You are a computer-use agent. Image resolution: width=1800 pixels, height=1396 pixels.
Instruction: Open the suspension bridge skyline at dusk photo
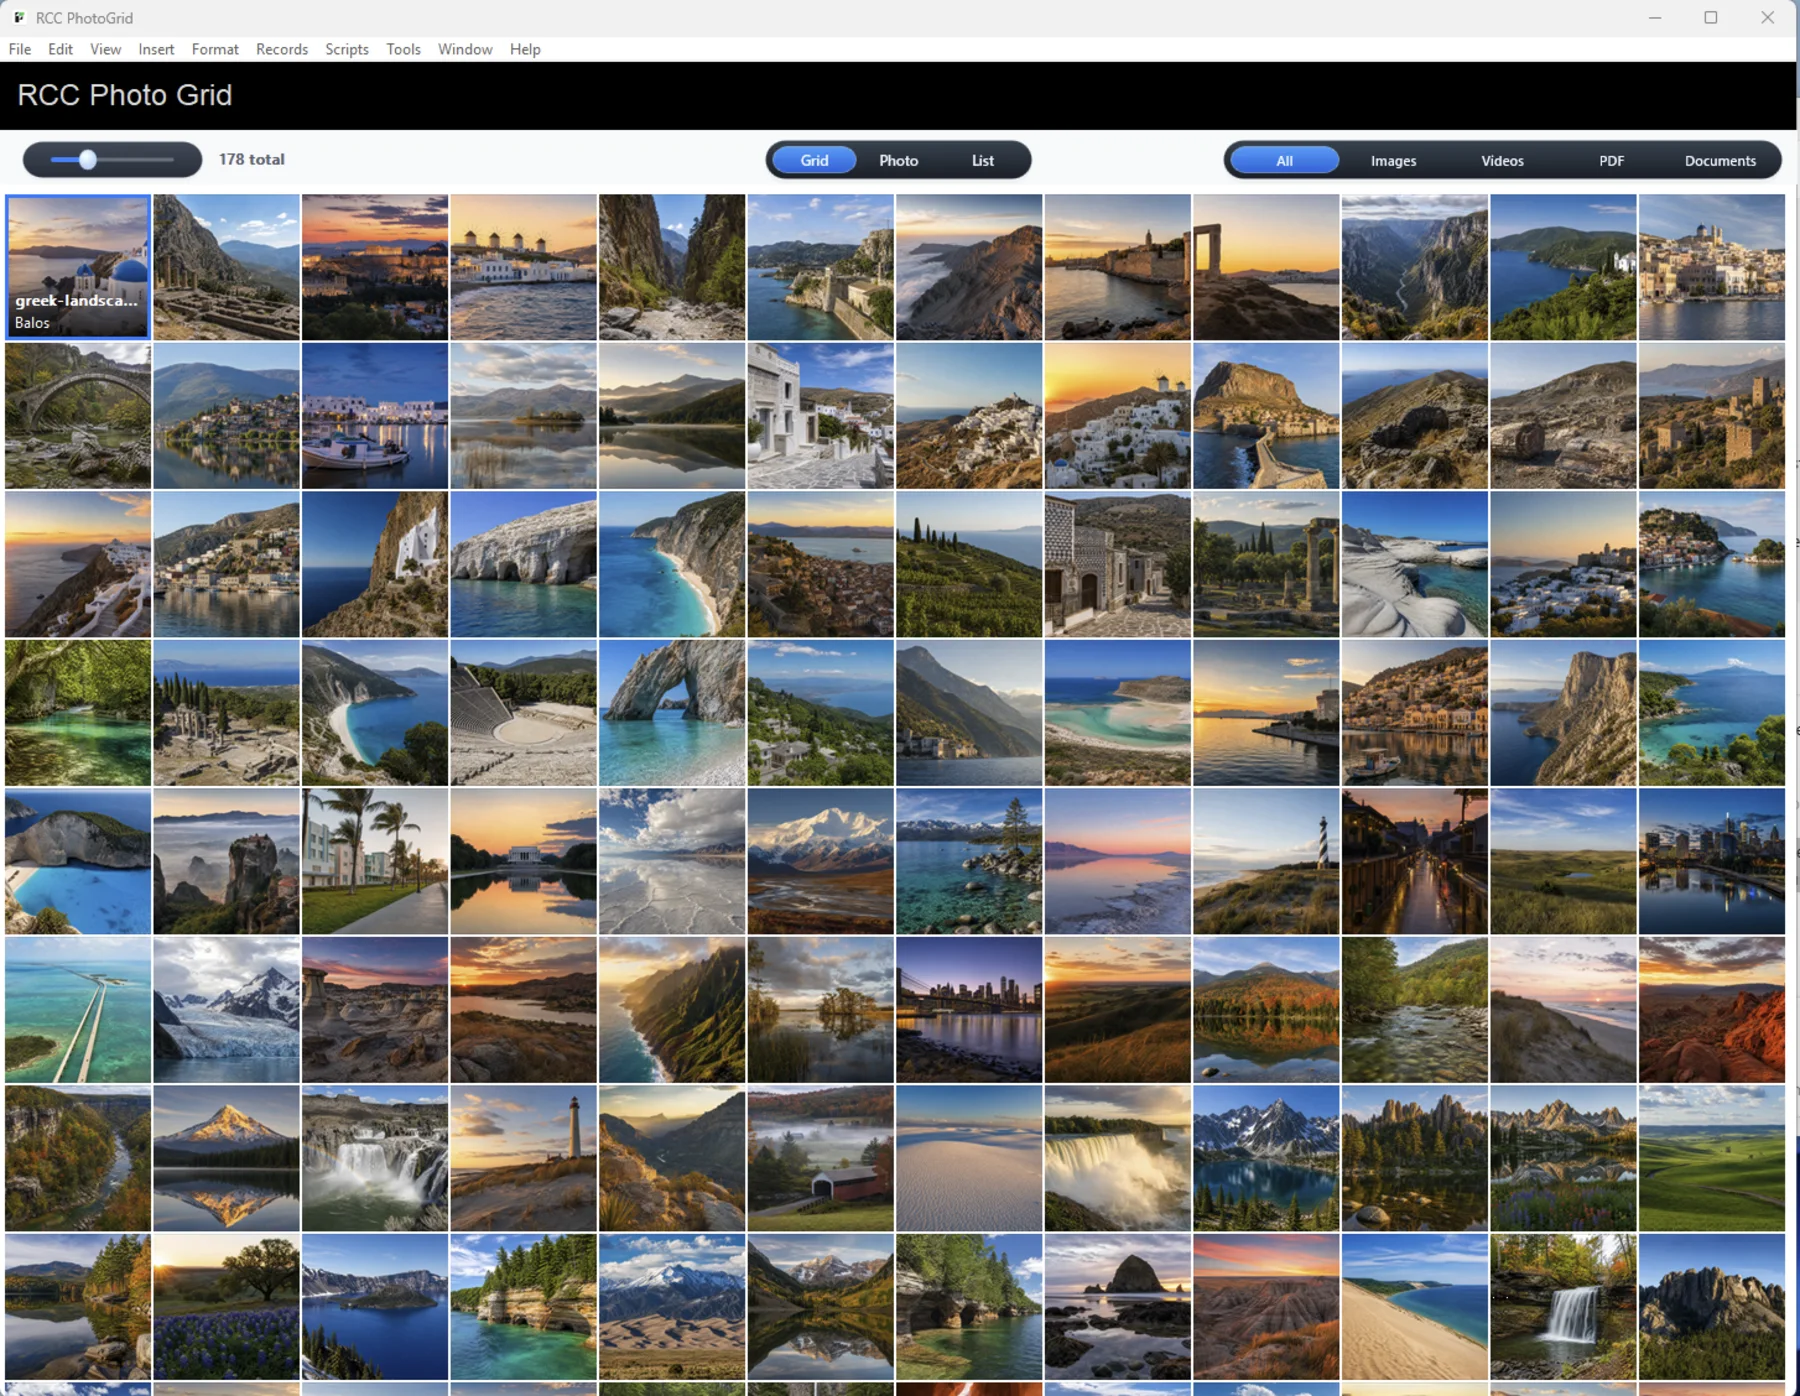point(969,1010)
